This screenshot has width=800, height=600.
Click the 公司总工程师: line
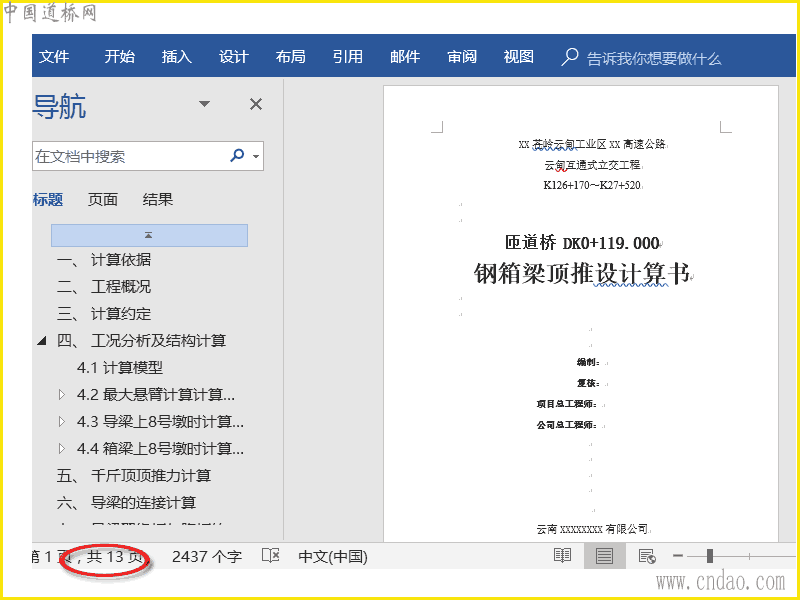pos(566,424)
